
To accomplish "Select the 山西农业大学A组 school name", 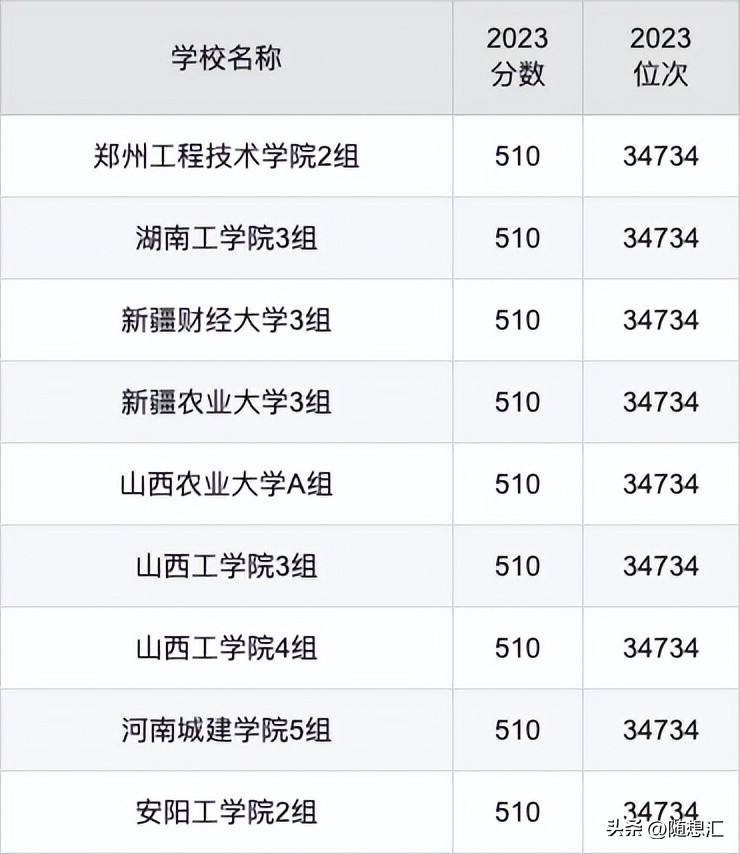I will click(226, 484).
